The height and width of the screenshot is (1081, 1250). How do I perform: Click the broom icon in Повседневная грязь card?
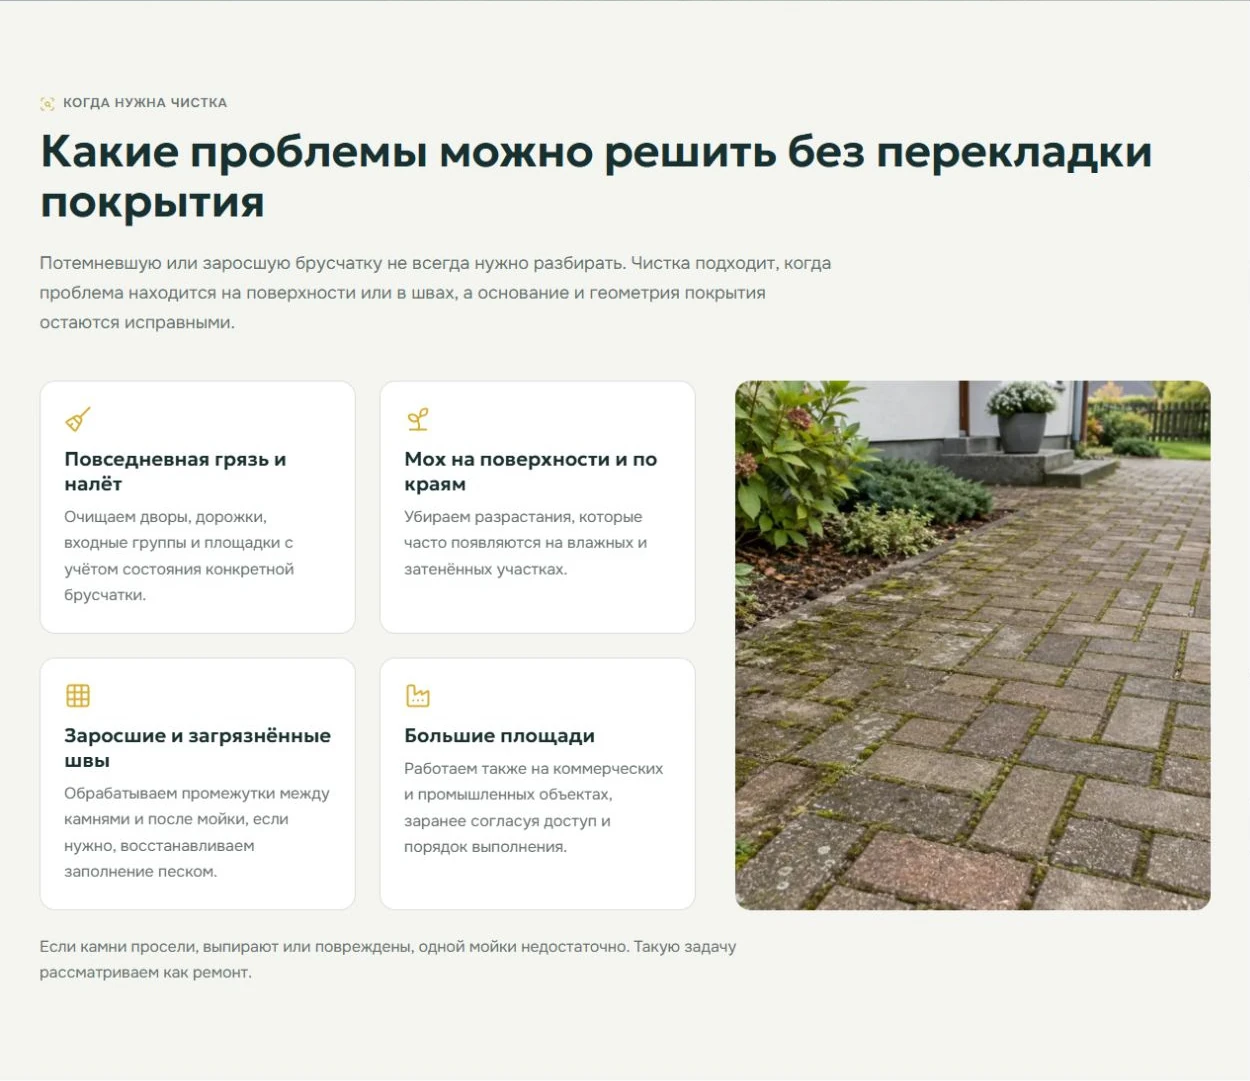point(78,419)
